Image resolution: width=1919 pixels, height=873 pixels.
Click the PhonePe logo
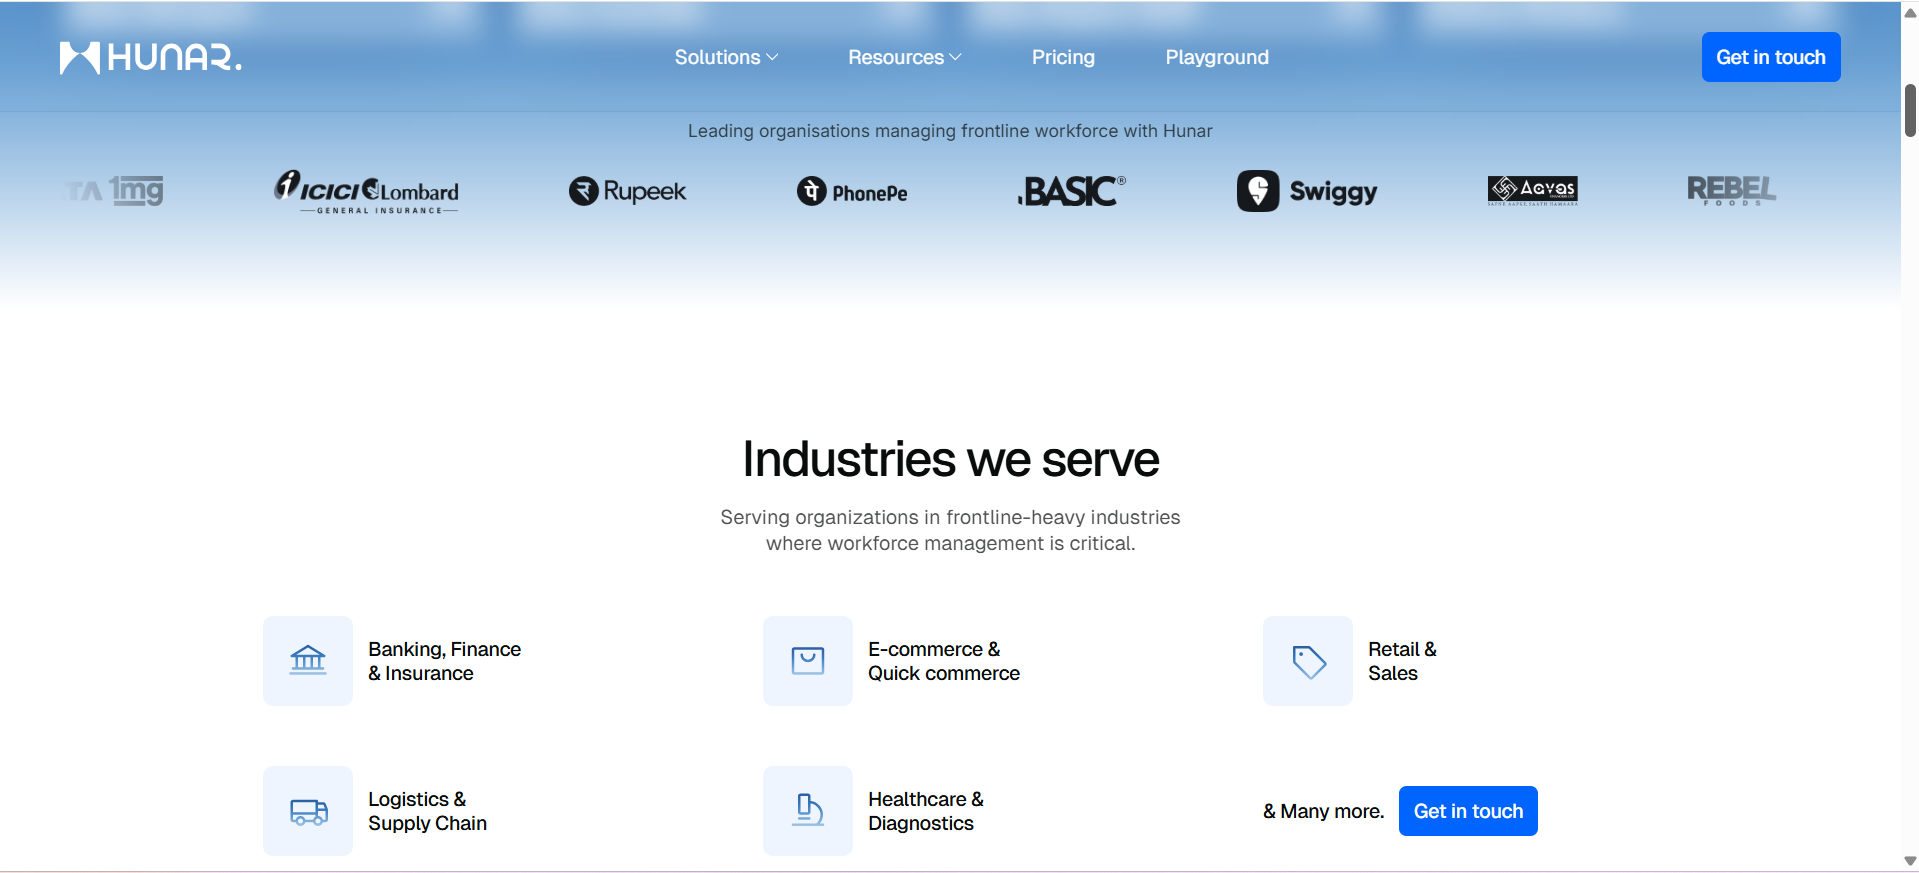pos(852,191)
